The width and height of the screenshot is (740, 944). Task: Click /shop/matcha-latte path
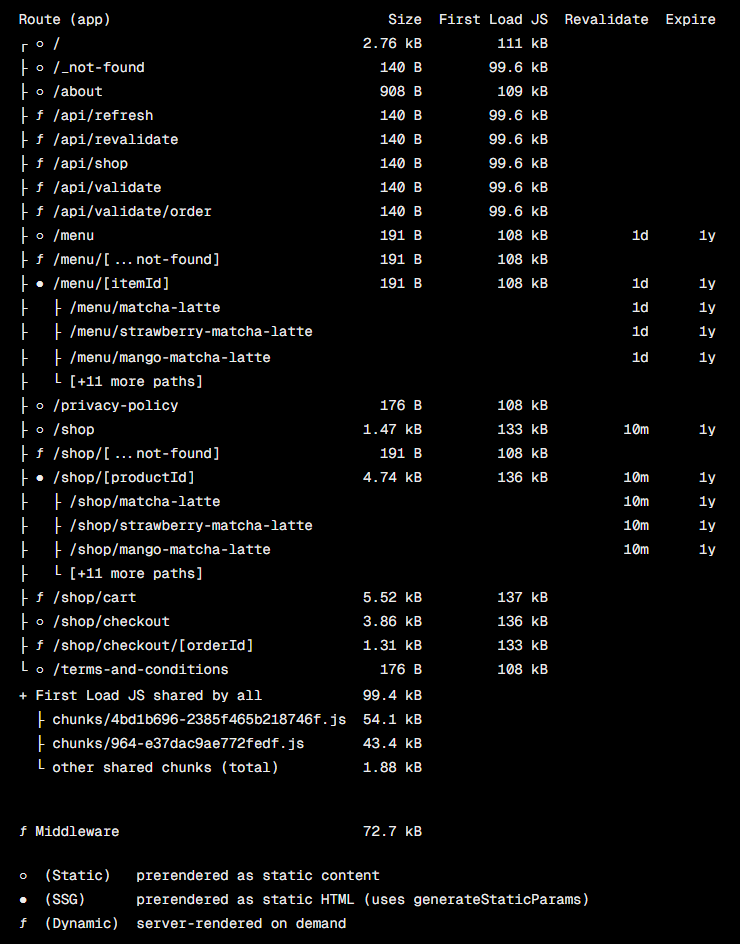click(x=145, y=502)
